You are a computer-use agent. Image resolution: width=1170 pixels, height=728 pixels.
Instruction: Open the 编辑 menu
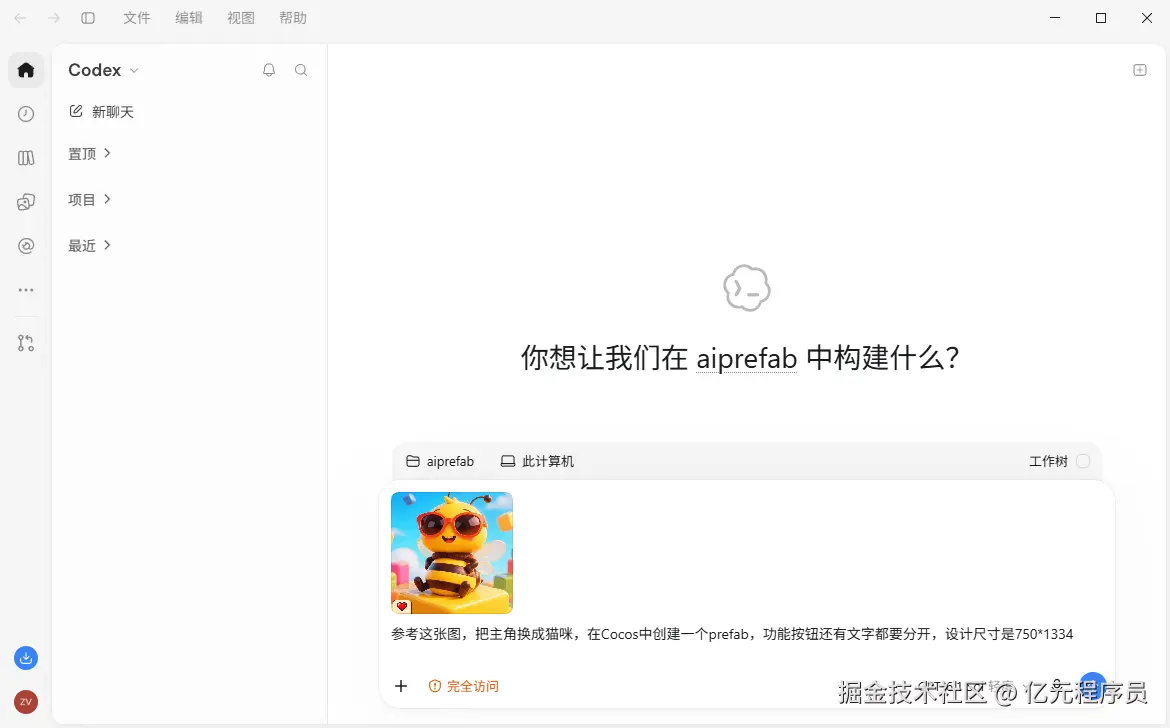coord(189,18)
